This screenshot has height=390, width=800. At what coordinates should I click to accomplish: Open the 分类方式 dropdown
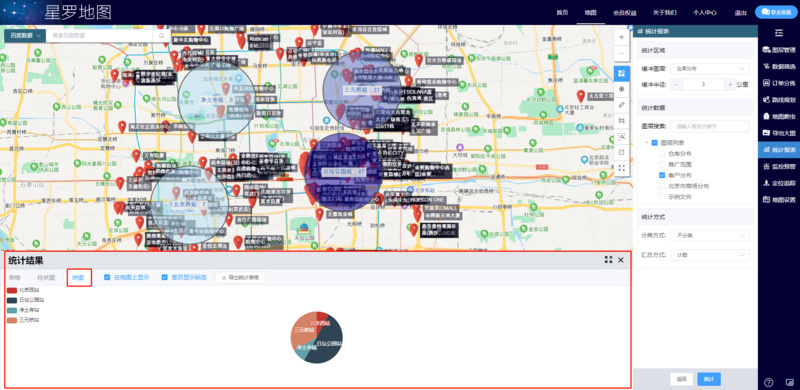pyautogui.click(x=710, y=236)
